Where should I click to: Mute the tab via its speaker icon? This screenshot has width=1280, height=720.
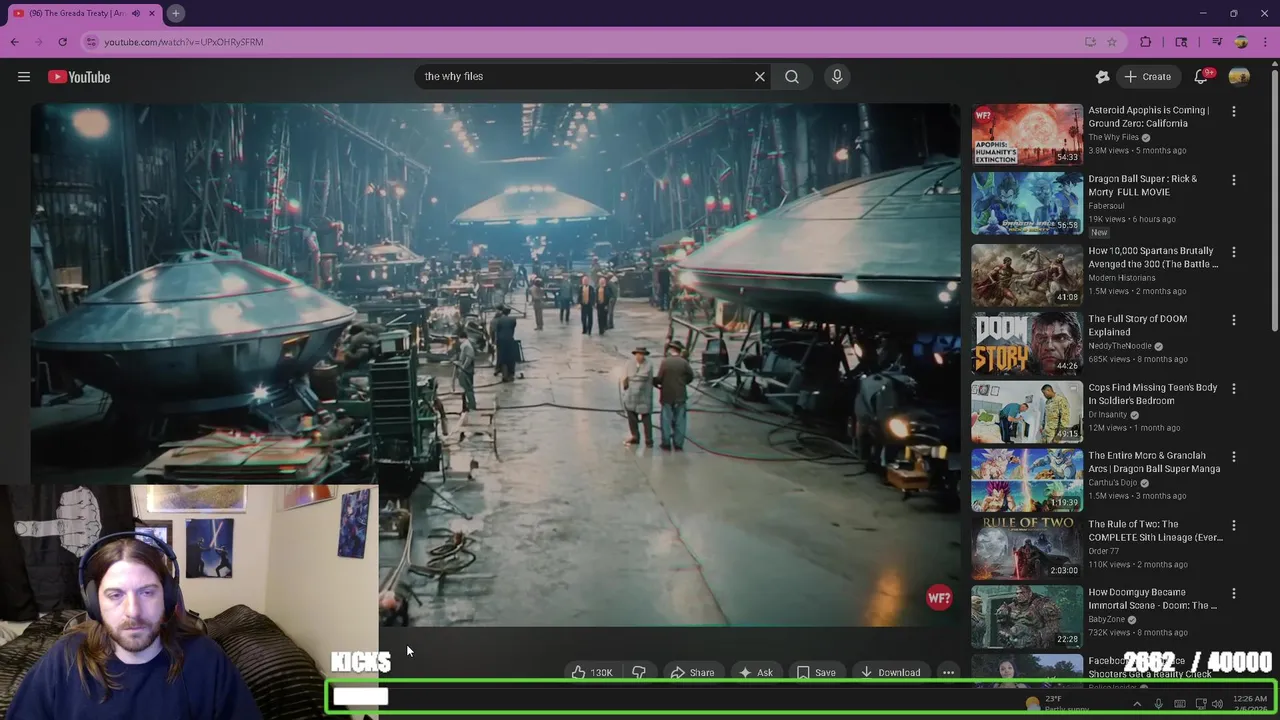[136, 13]
